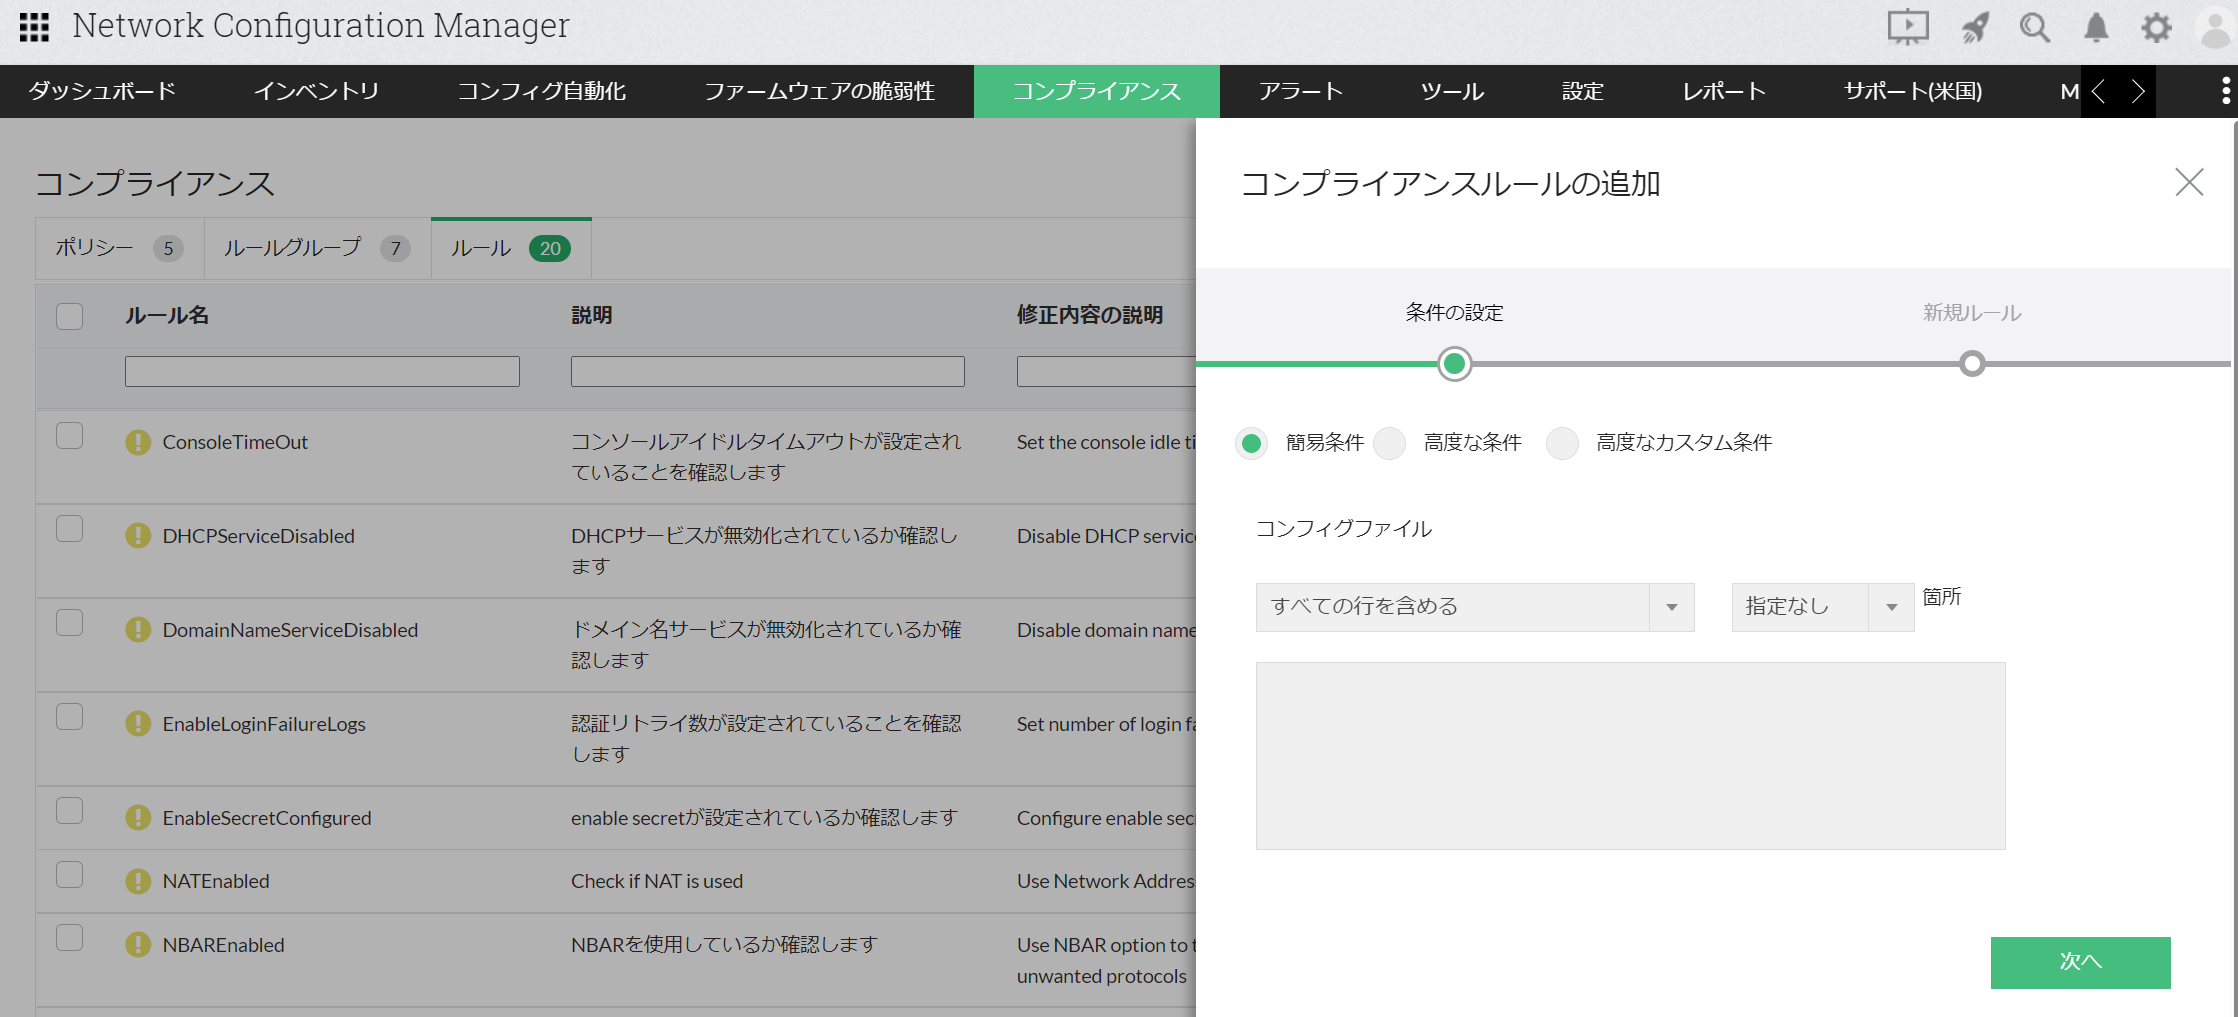Viewport: 2238px width, 1017px height.
Task: Select the 高度な条件 radio button
Action: click(x=1390, y=443)
